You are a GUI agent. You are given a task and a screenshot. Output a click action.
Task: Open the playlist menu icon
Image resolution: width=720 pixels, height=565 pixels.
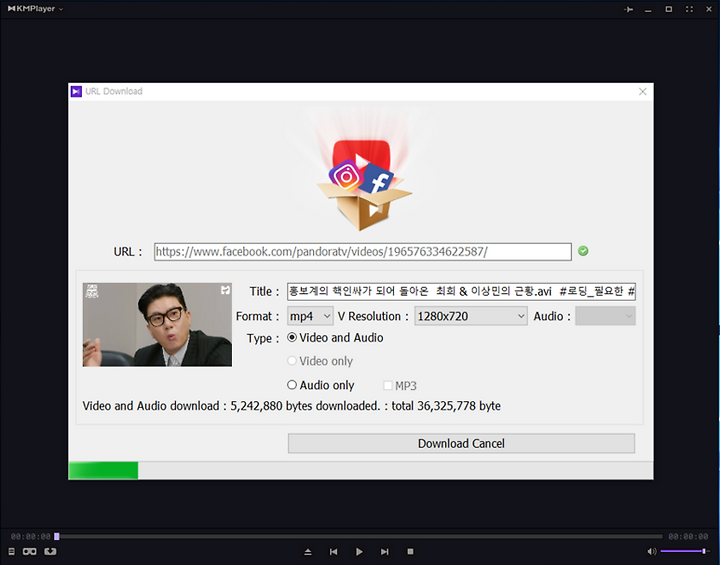11,551
